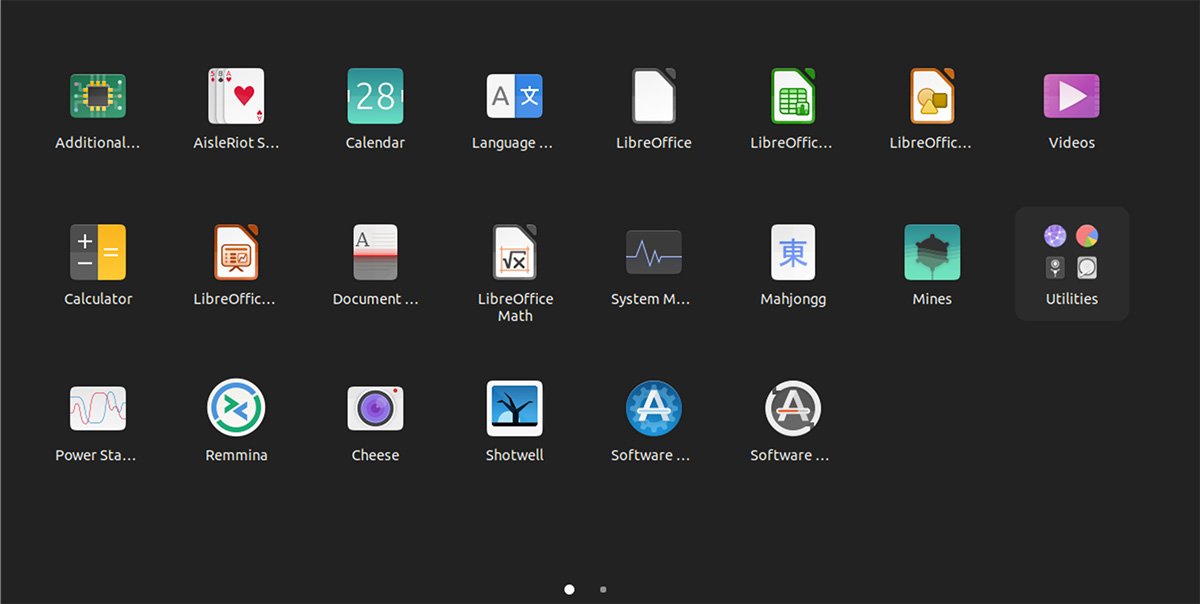Select the first page indicator dot
Viewport: 1200px width, 604px height.
569,589
